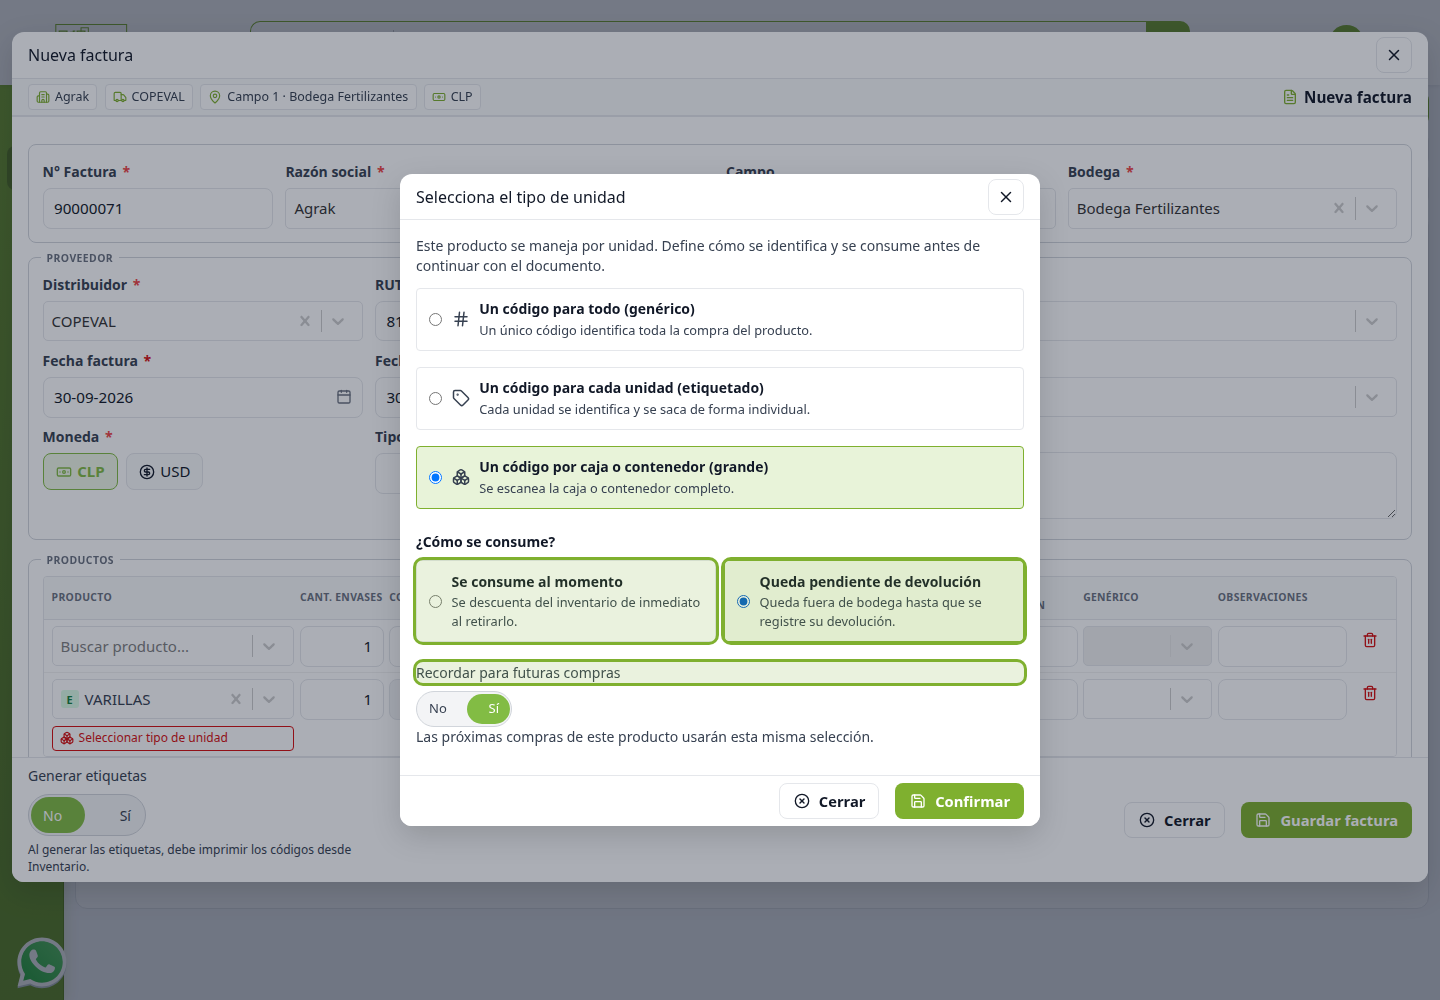
Task: Click Cerrar button beside Guardar factura
Action: click(x=1174, y=820)
